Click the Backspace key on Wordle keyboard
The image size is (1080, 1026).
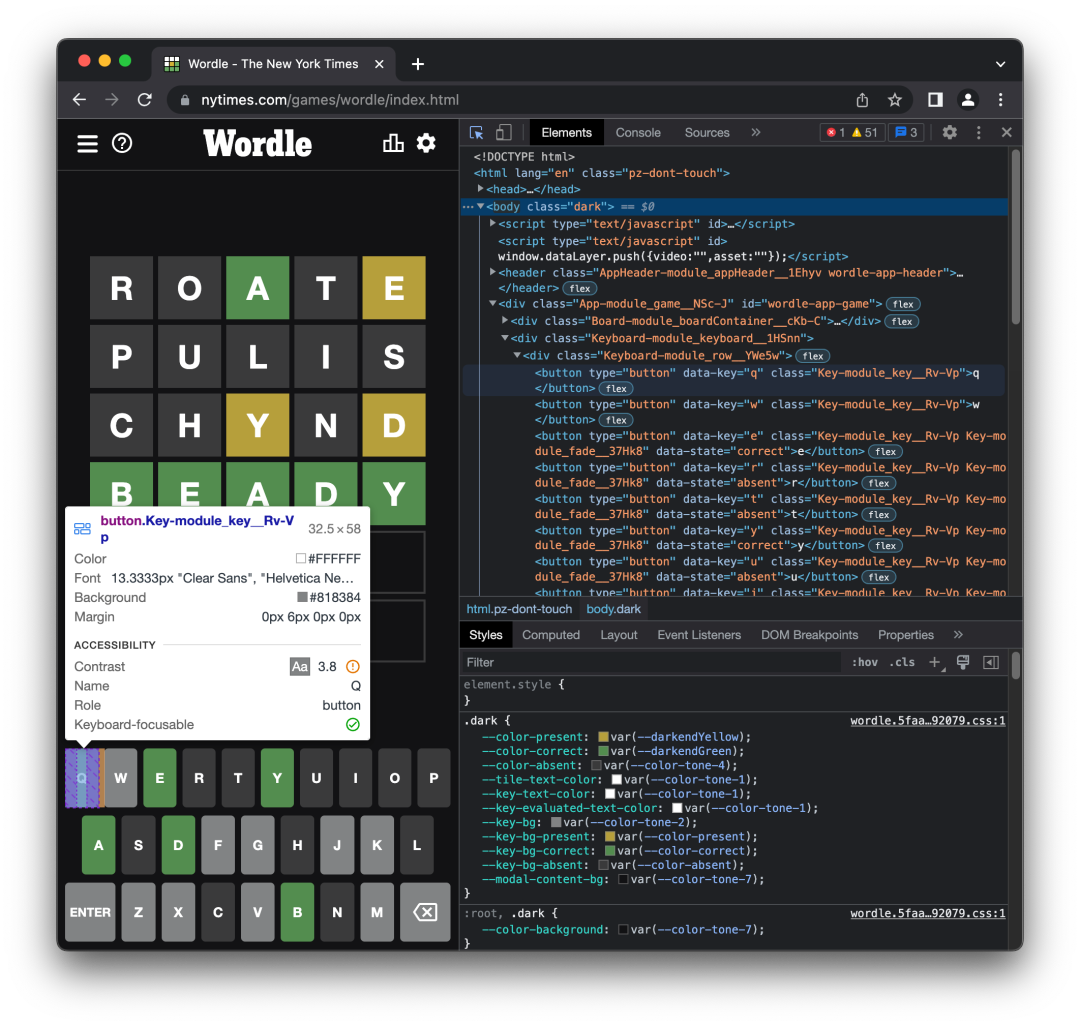click(x=426, y=912)
